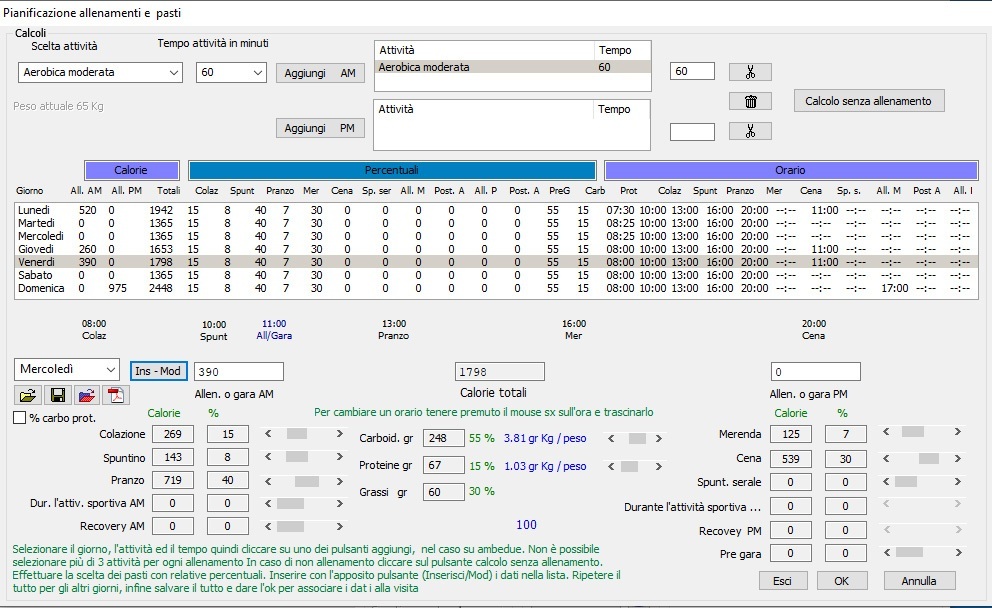Select the Sabato row in the weekly list
Screen dimensions: 992x608
click(496, 275)
